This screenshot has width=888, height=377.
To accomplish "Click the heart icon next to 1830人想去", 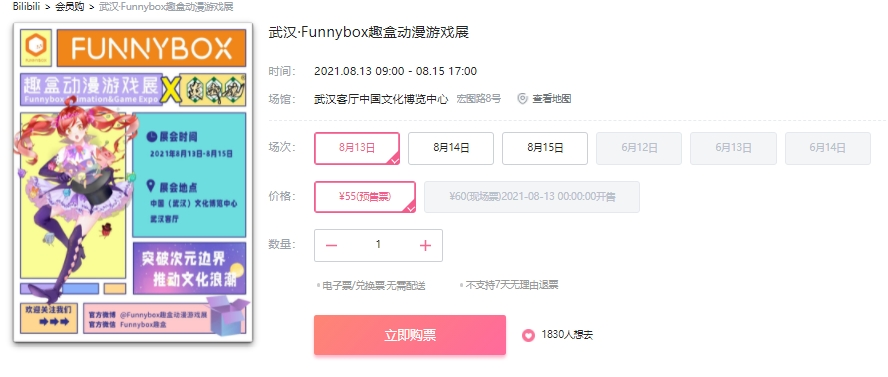I will click(x=528, y=335).
